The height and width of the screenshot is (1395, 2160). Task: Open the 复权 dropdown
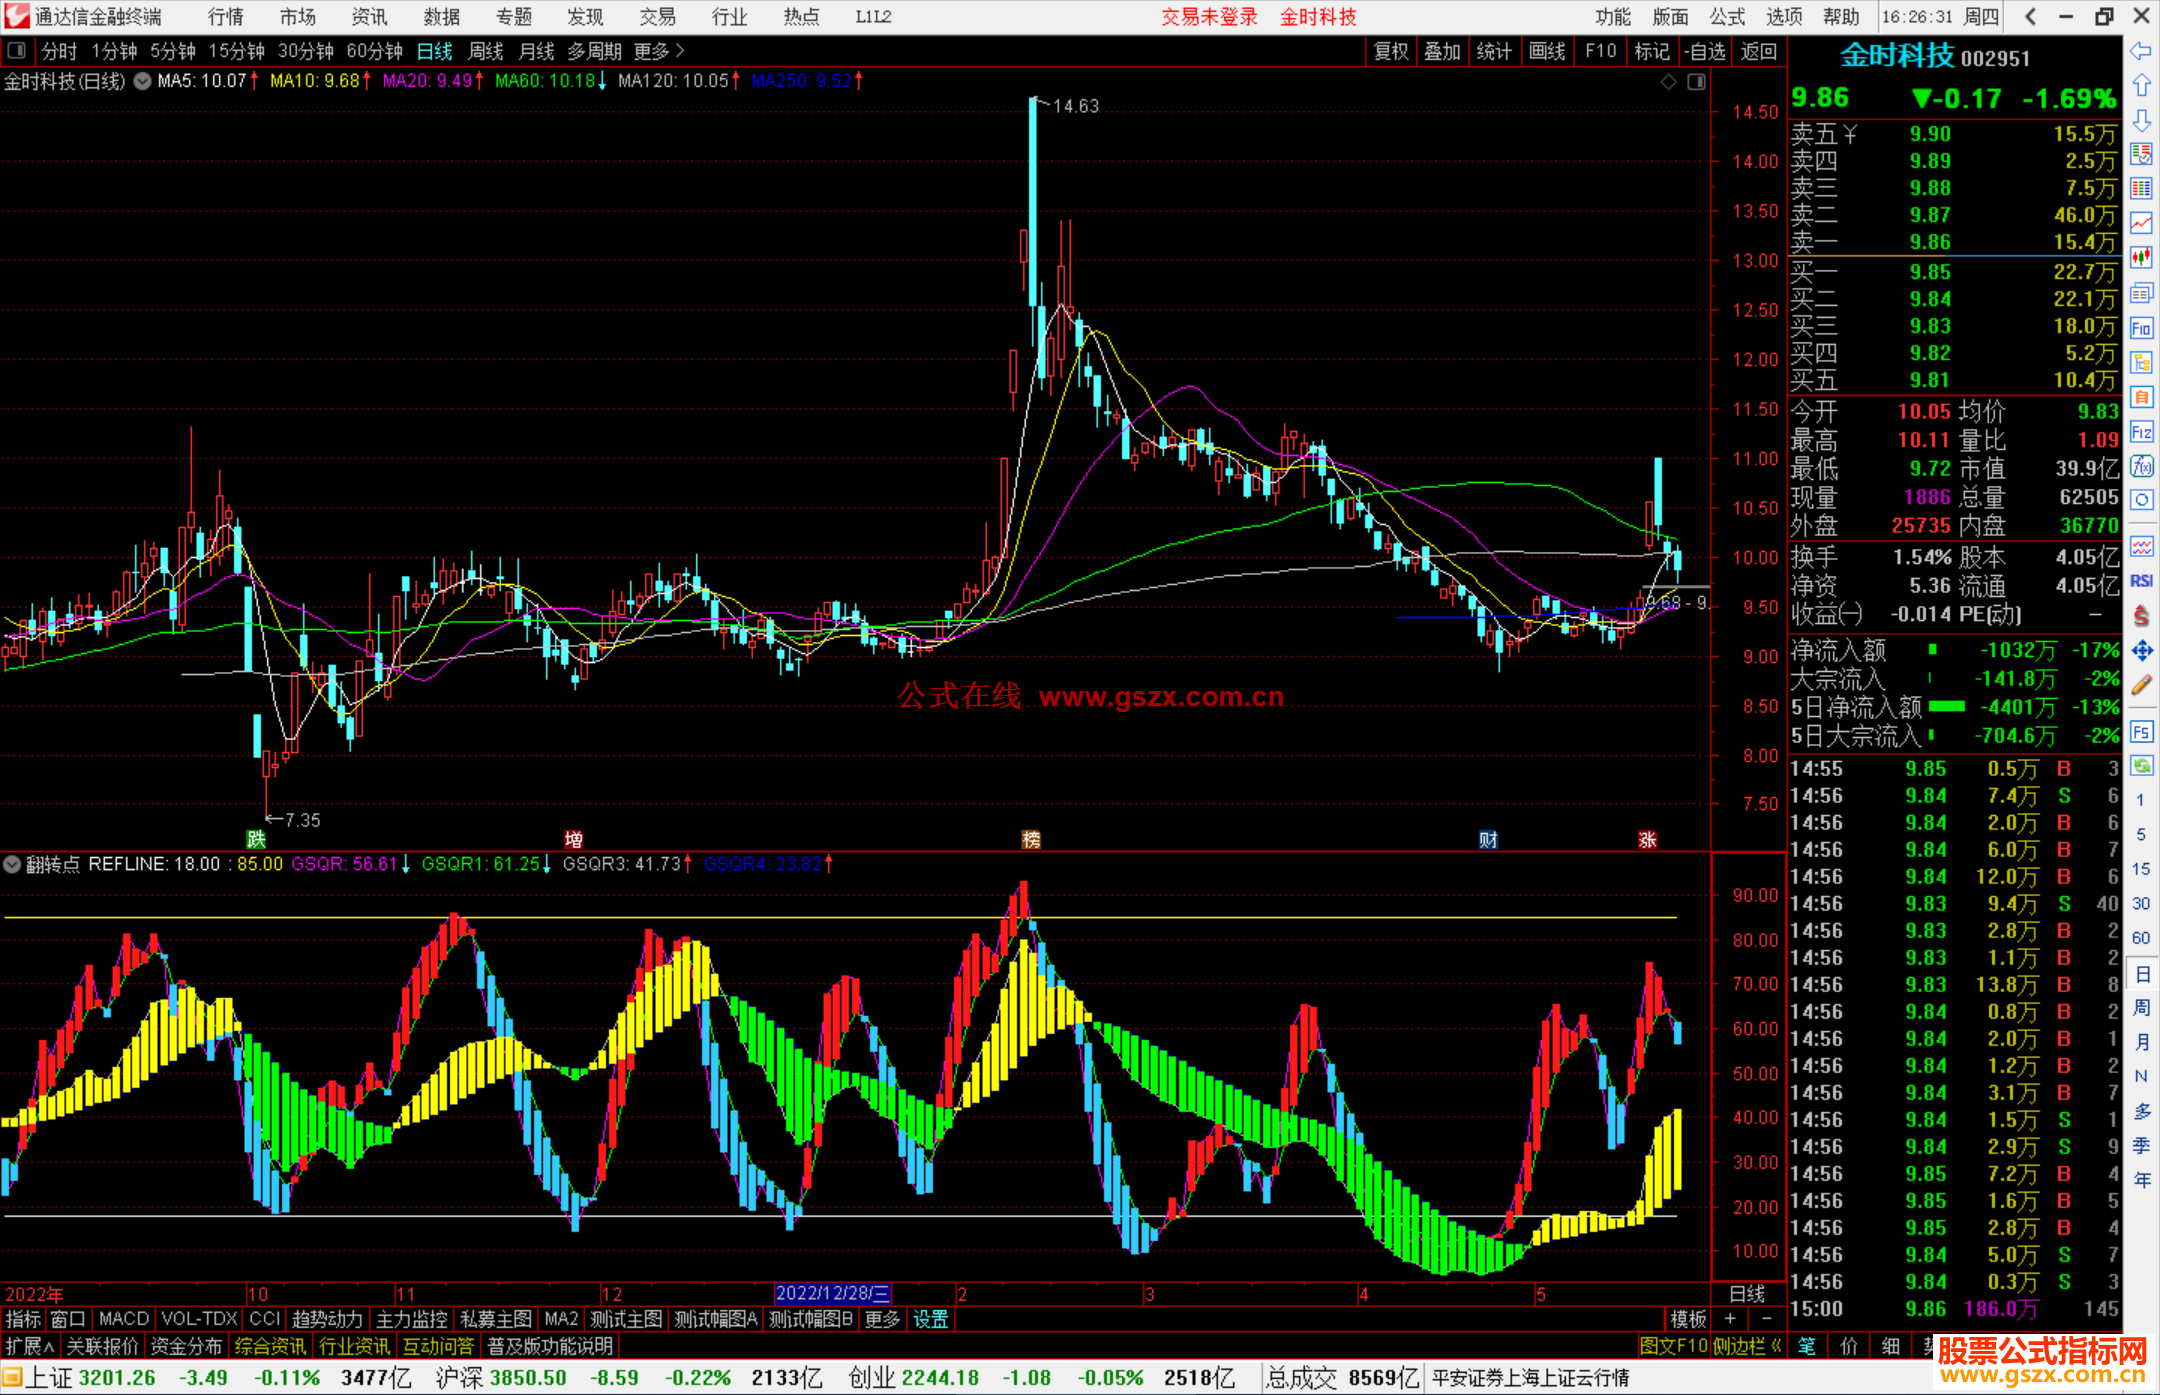(x=1391, y=51)
